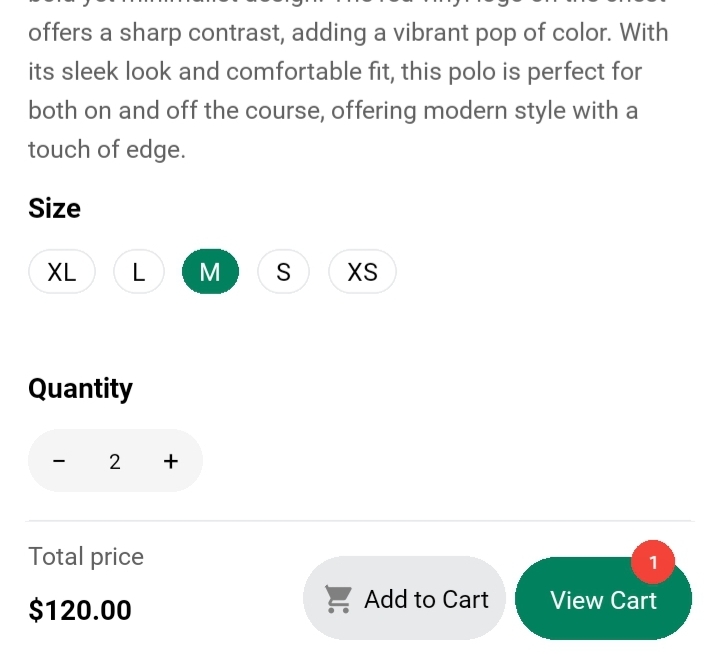This screenshot has width=720, height=672.
Task: Click the Quantity heading
Action: click(x=80, y=388)
